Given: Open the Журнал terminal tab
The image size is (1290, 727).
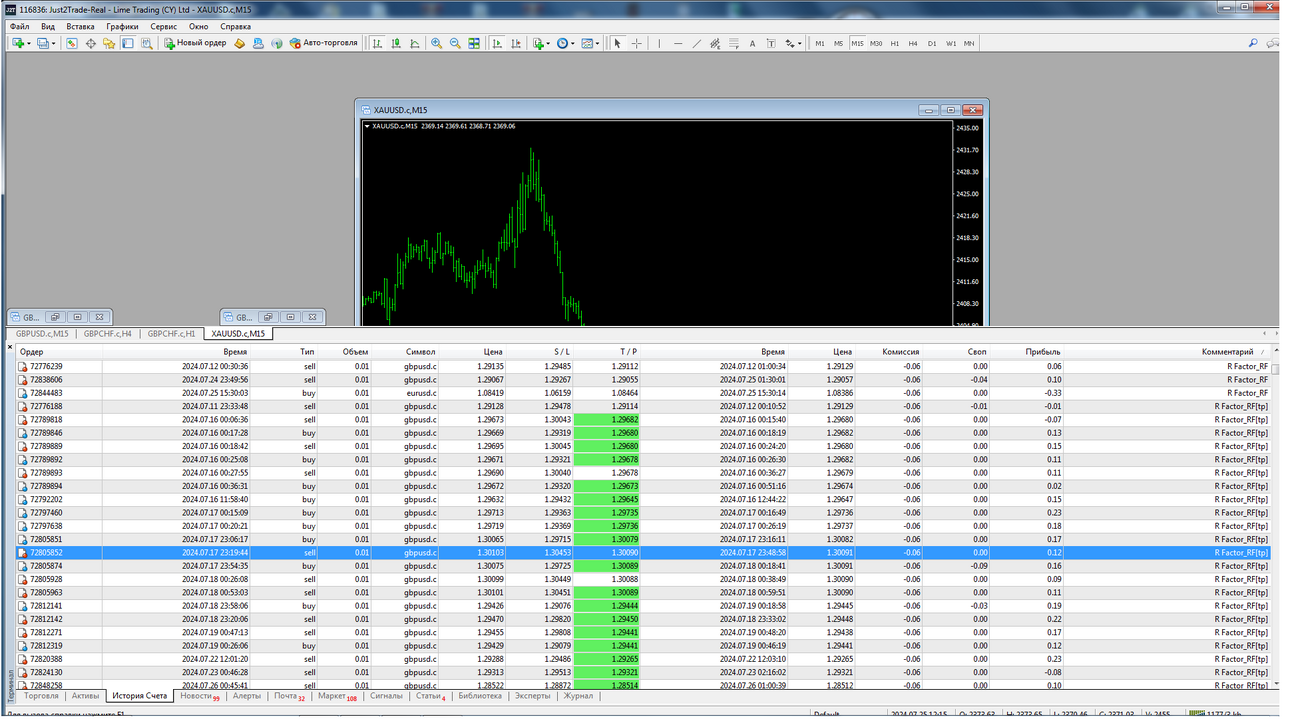Looking at the screenshot, I should point(578,696).
